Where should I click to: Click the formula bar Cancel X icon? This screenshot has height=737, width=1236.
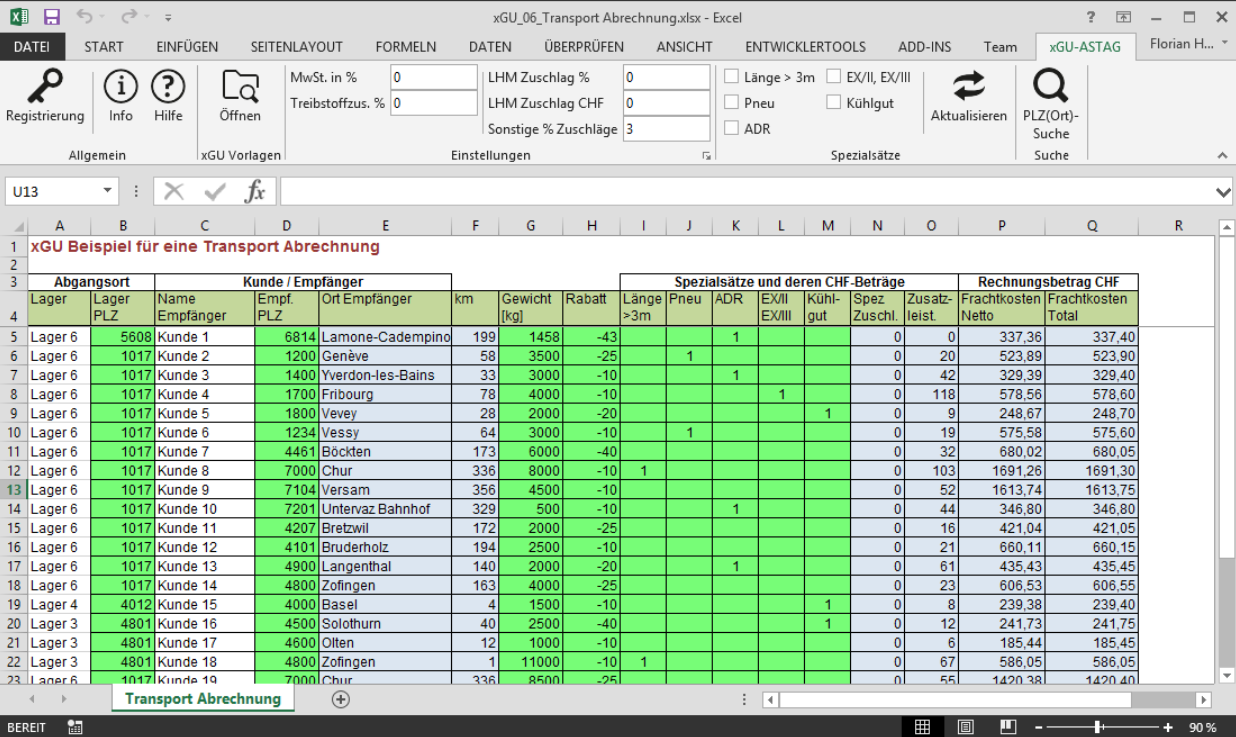(x=174, y=191)
